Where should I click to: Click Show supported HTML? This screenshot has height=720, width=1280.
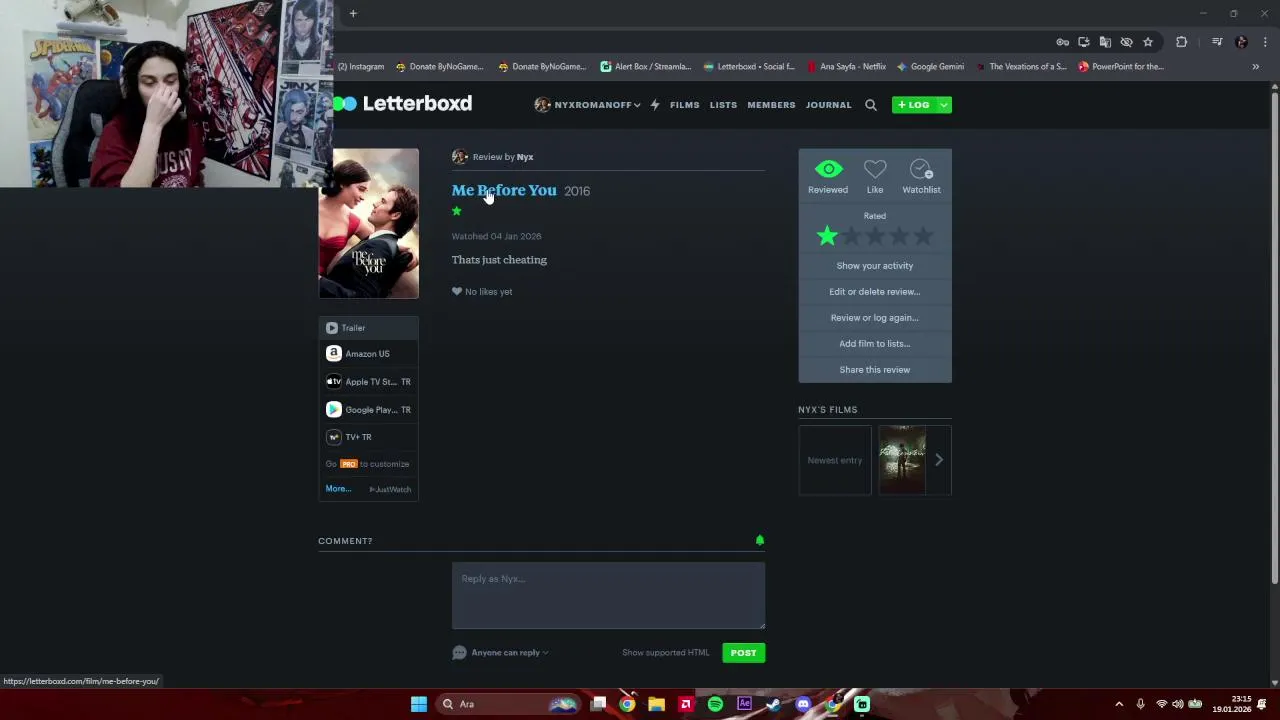point(666,653)
